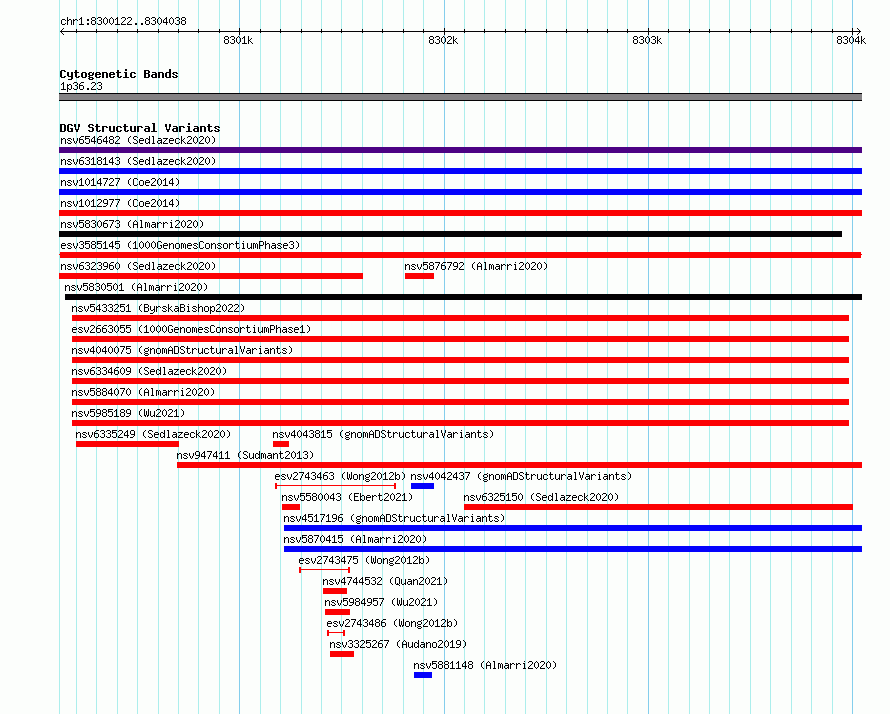The image size is (890, 714).
Task: Click the esv2743475 (Wong2012b) label
Action: point(364,560)
